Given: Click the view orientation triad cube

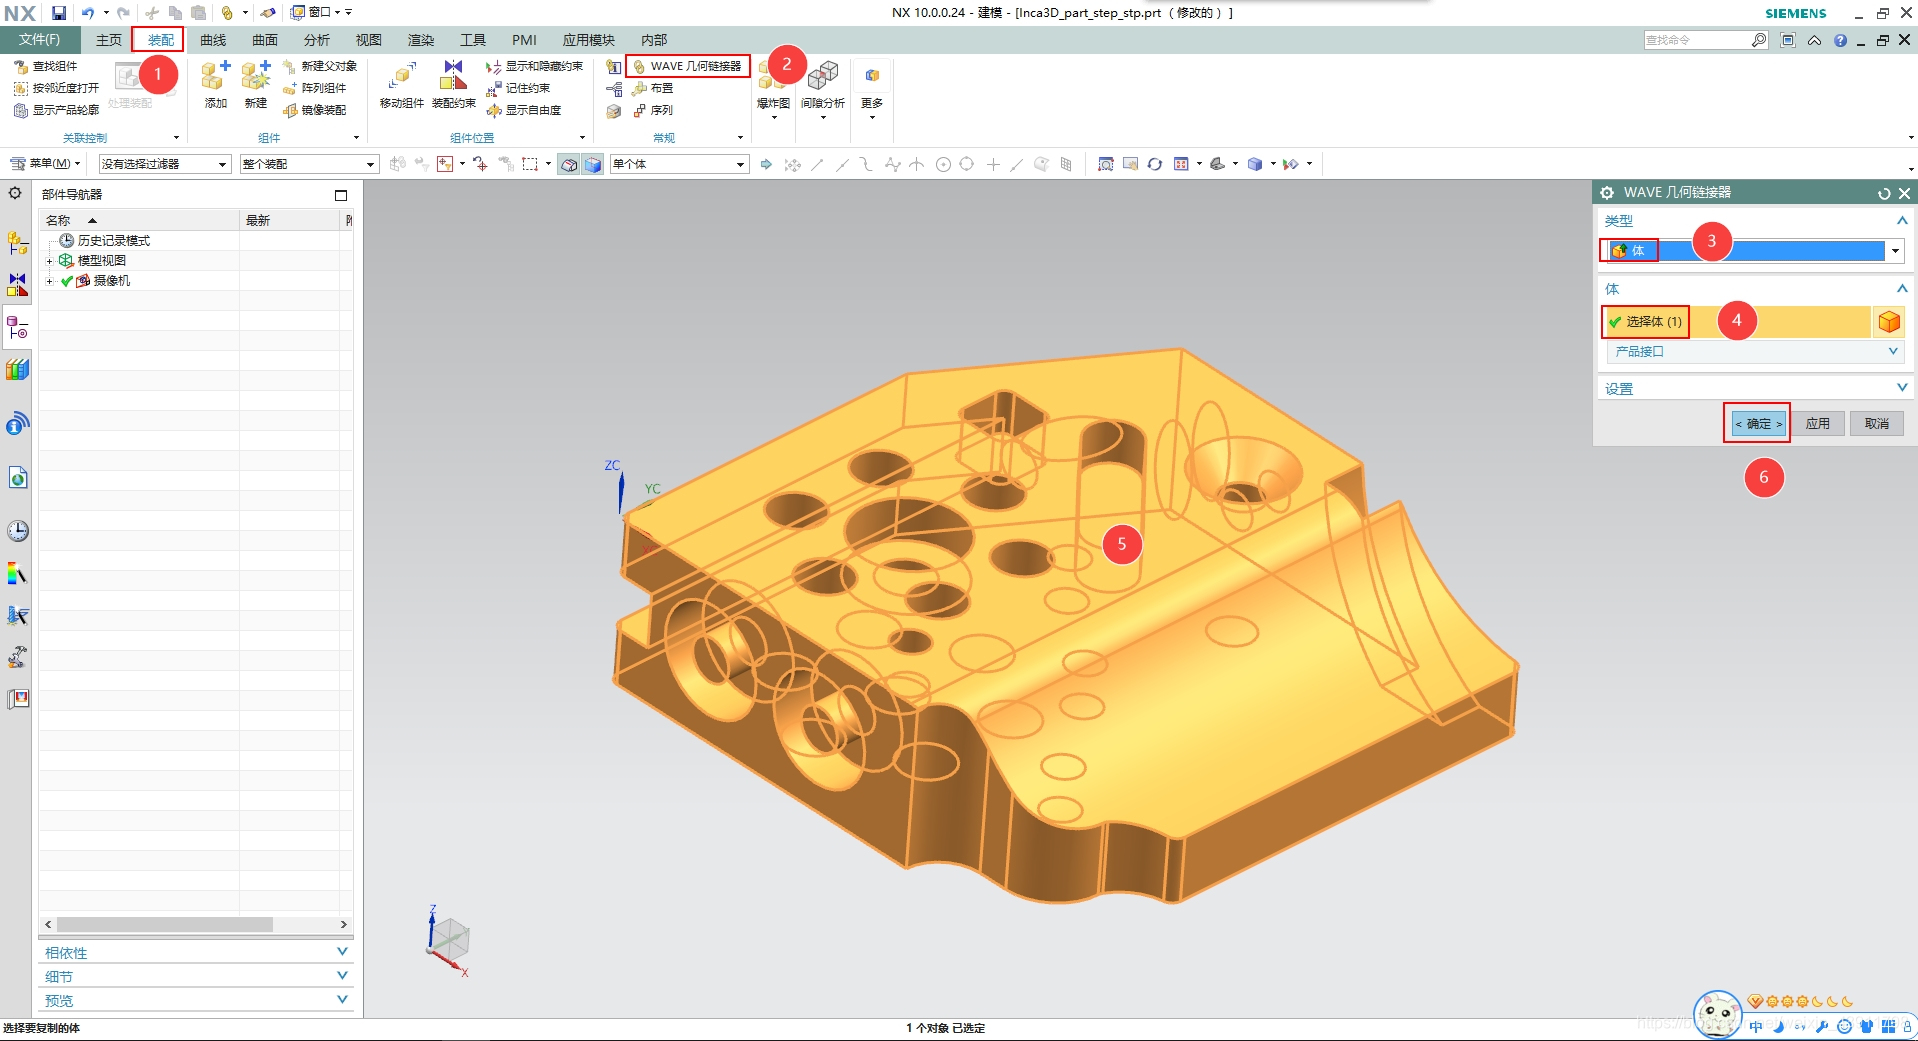Looking at the screenshot, I should (x=449, y=939).
